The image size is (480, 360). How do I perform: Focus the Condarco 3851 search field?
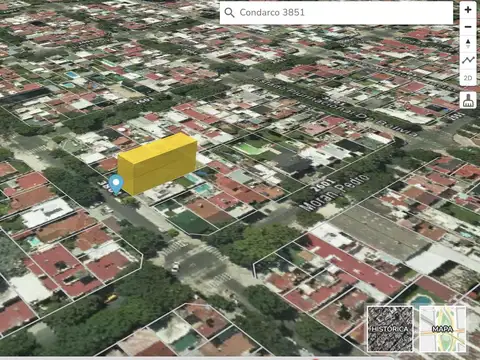click(x=336, y=13)
